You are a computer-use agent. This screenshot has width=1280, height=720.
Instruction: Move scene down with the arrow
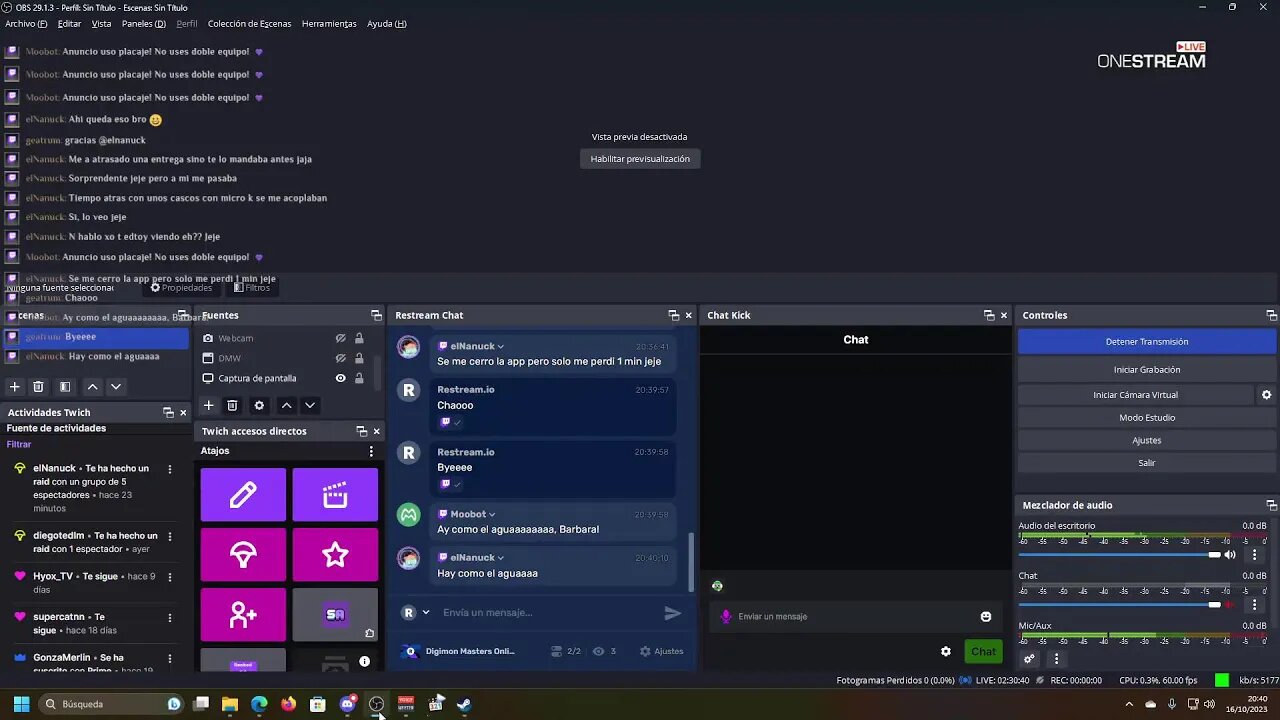(116, 387)
